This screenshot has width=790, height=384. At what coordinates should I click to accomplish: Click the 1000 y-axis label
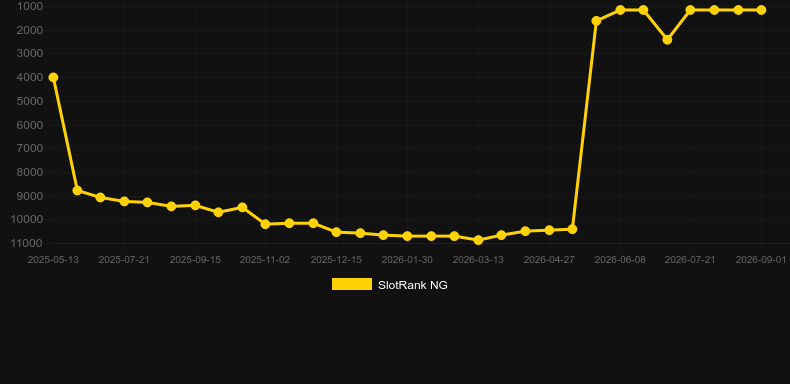pyautogui.click(x=30, y=7)
